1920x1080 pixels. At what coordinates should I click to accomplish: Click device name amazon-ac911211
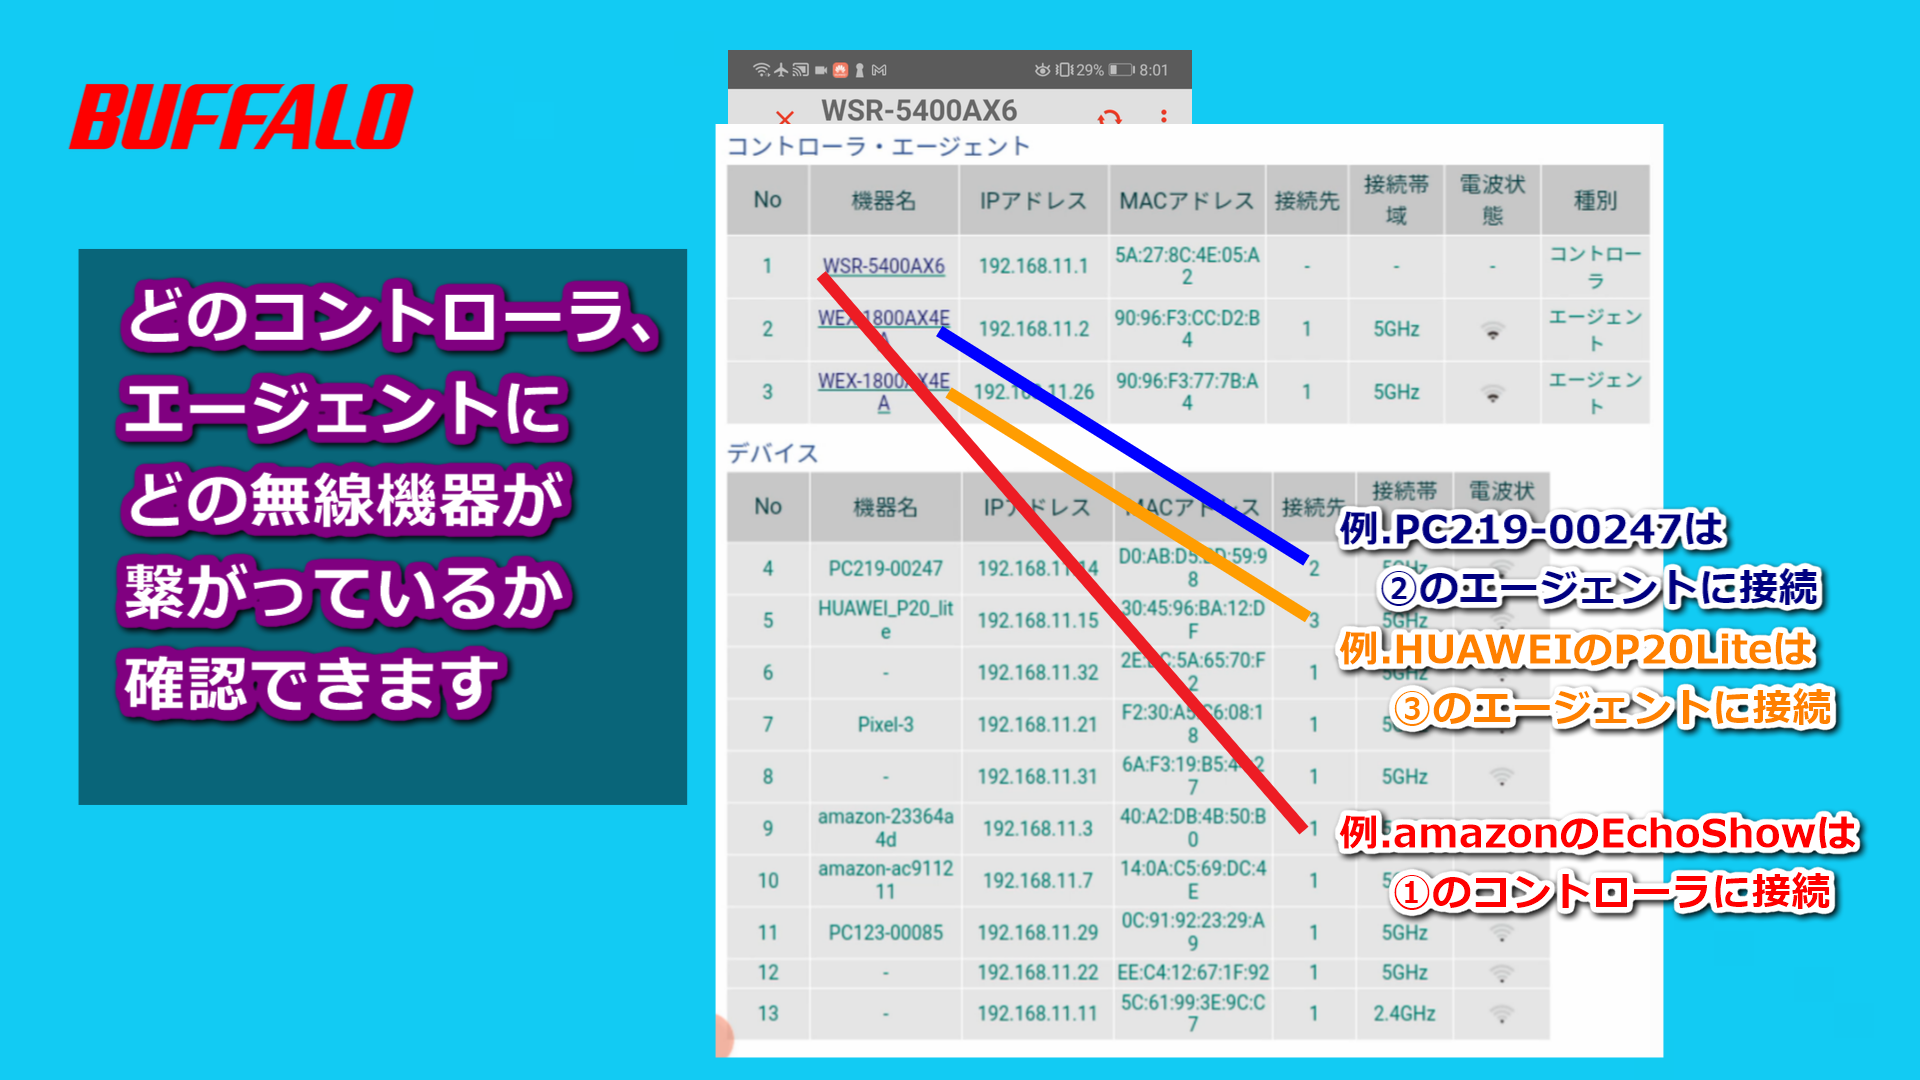(885, 880)
